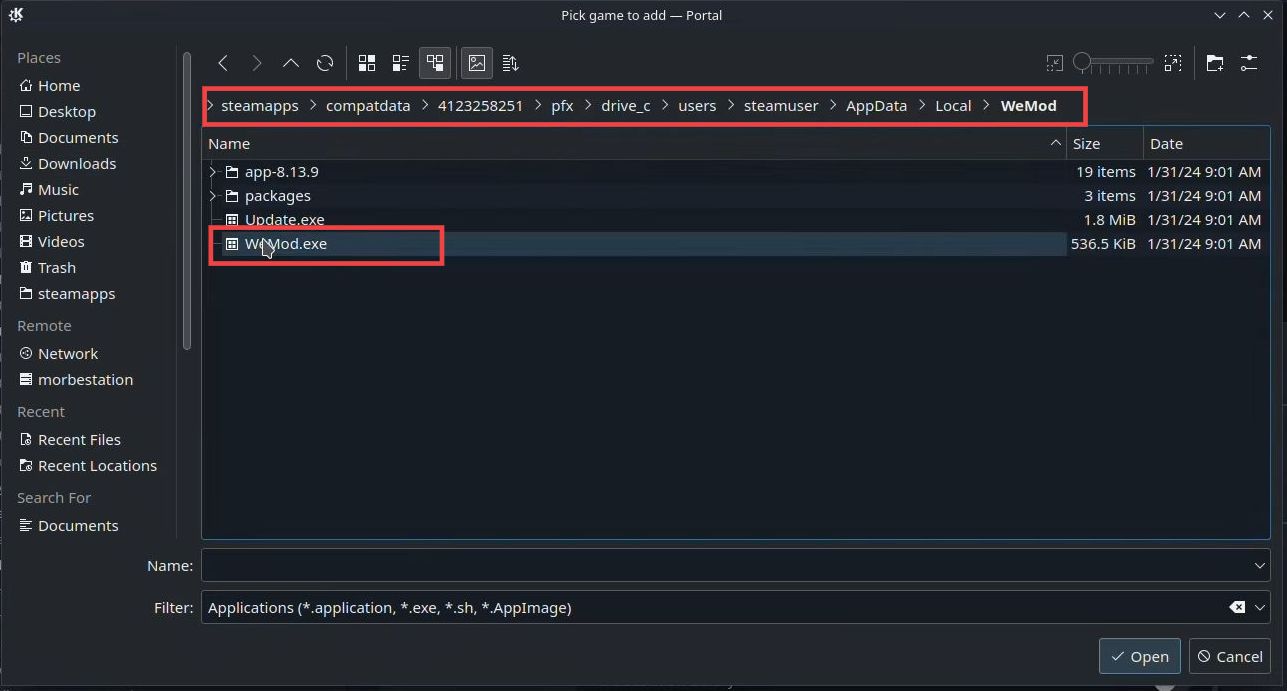Select the steamapps breadcrumb segment
The image size is (1287, 691).
point(260,105)
